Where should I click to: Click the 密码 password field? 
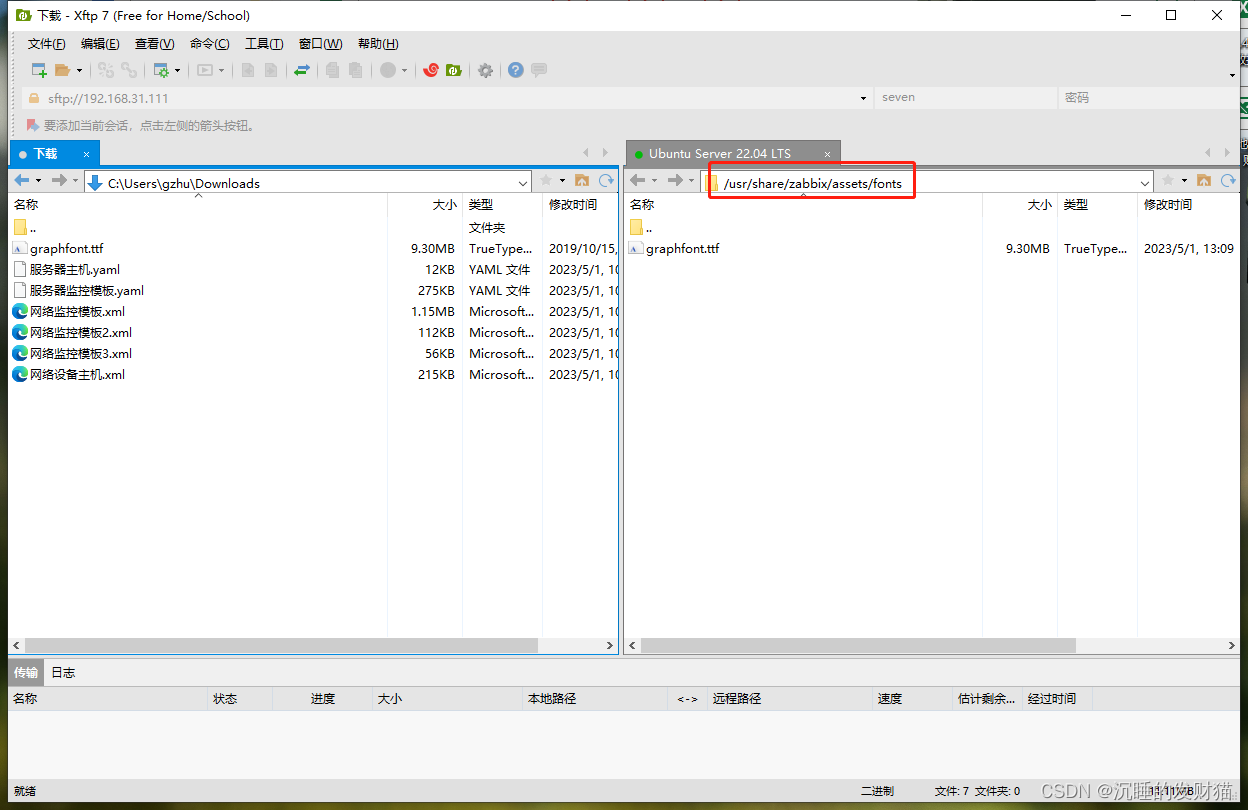click(x=1148, y=98)
